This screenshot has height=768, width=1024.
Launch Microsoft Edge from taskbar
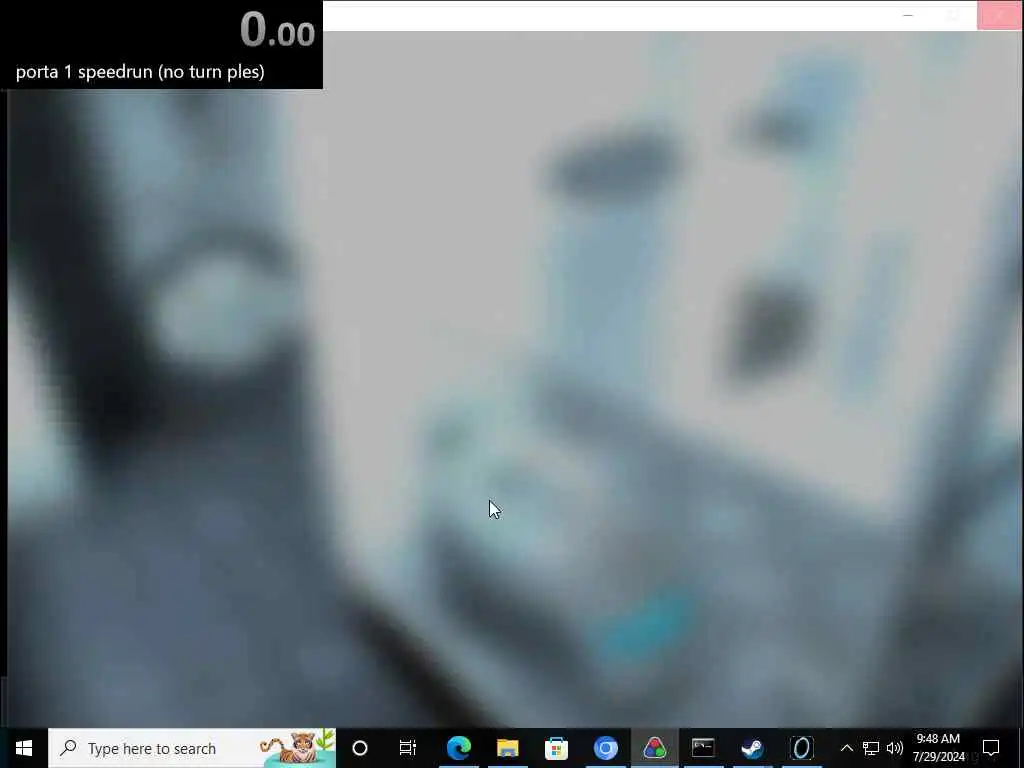[458, 748]
